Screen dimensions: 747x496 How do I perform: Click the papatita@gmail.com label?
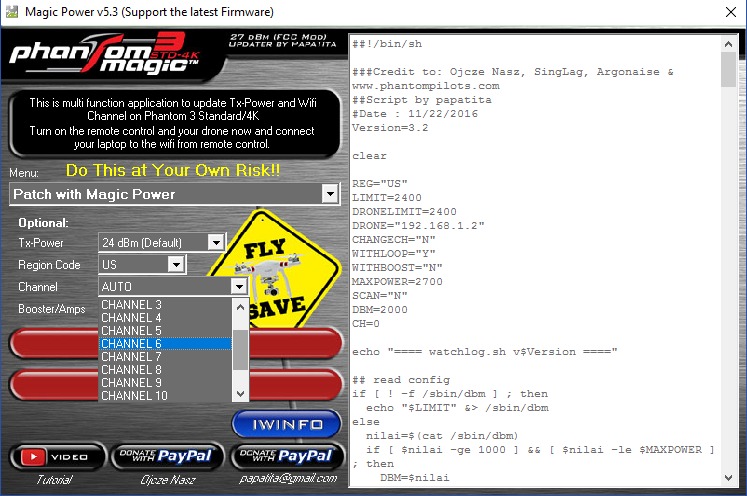click(288, 478)
